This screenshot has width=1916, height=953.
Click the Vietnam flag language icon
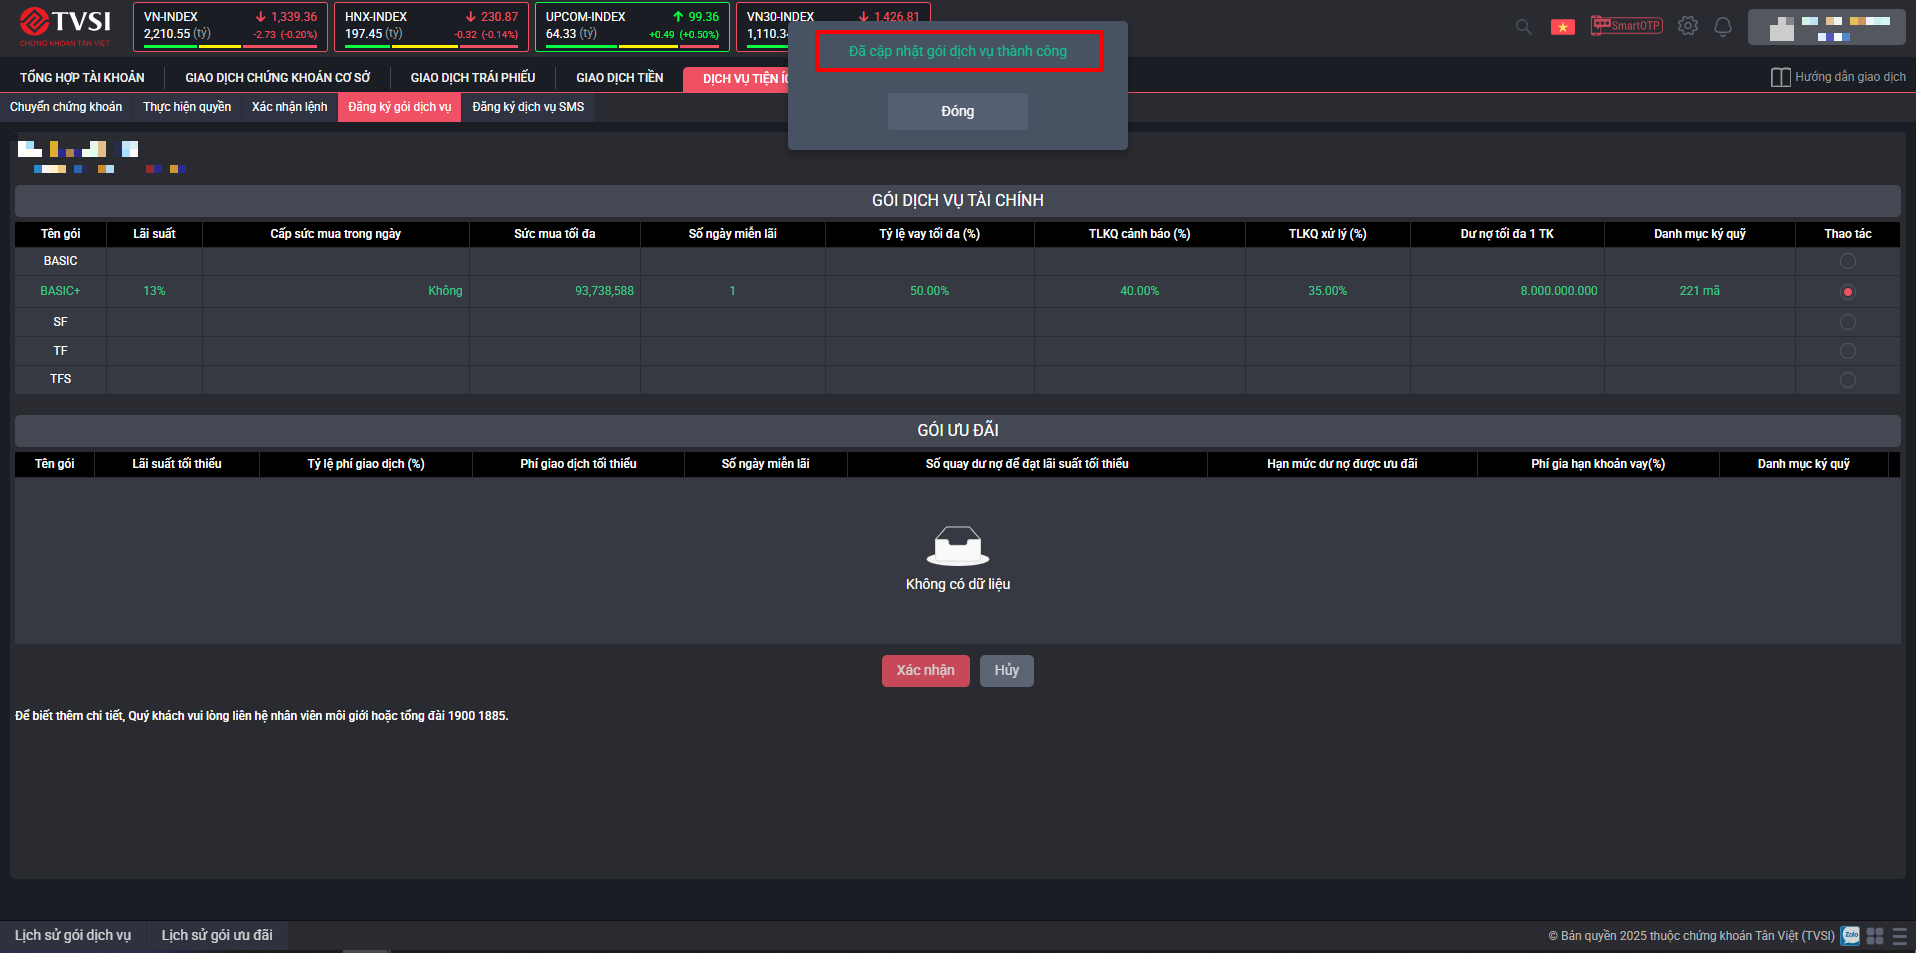tap(1562, 27)
